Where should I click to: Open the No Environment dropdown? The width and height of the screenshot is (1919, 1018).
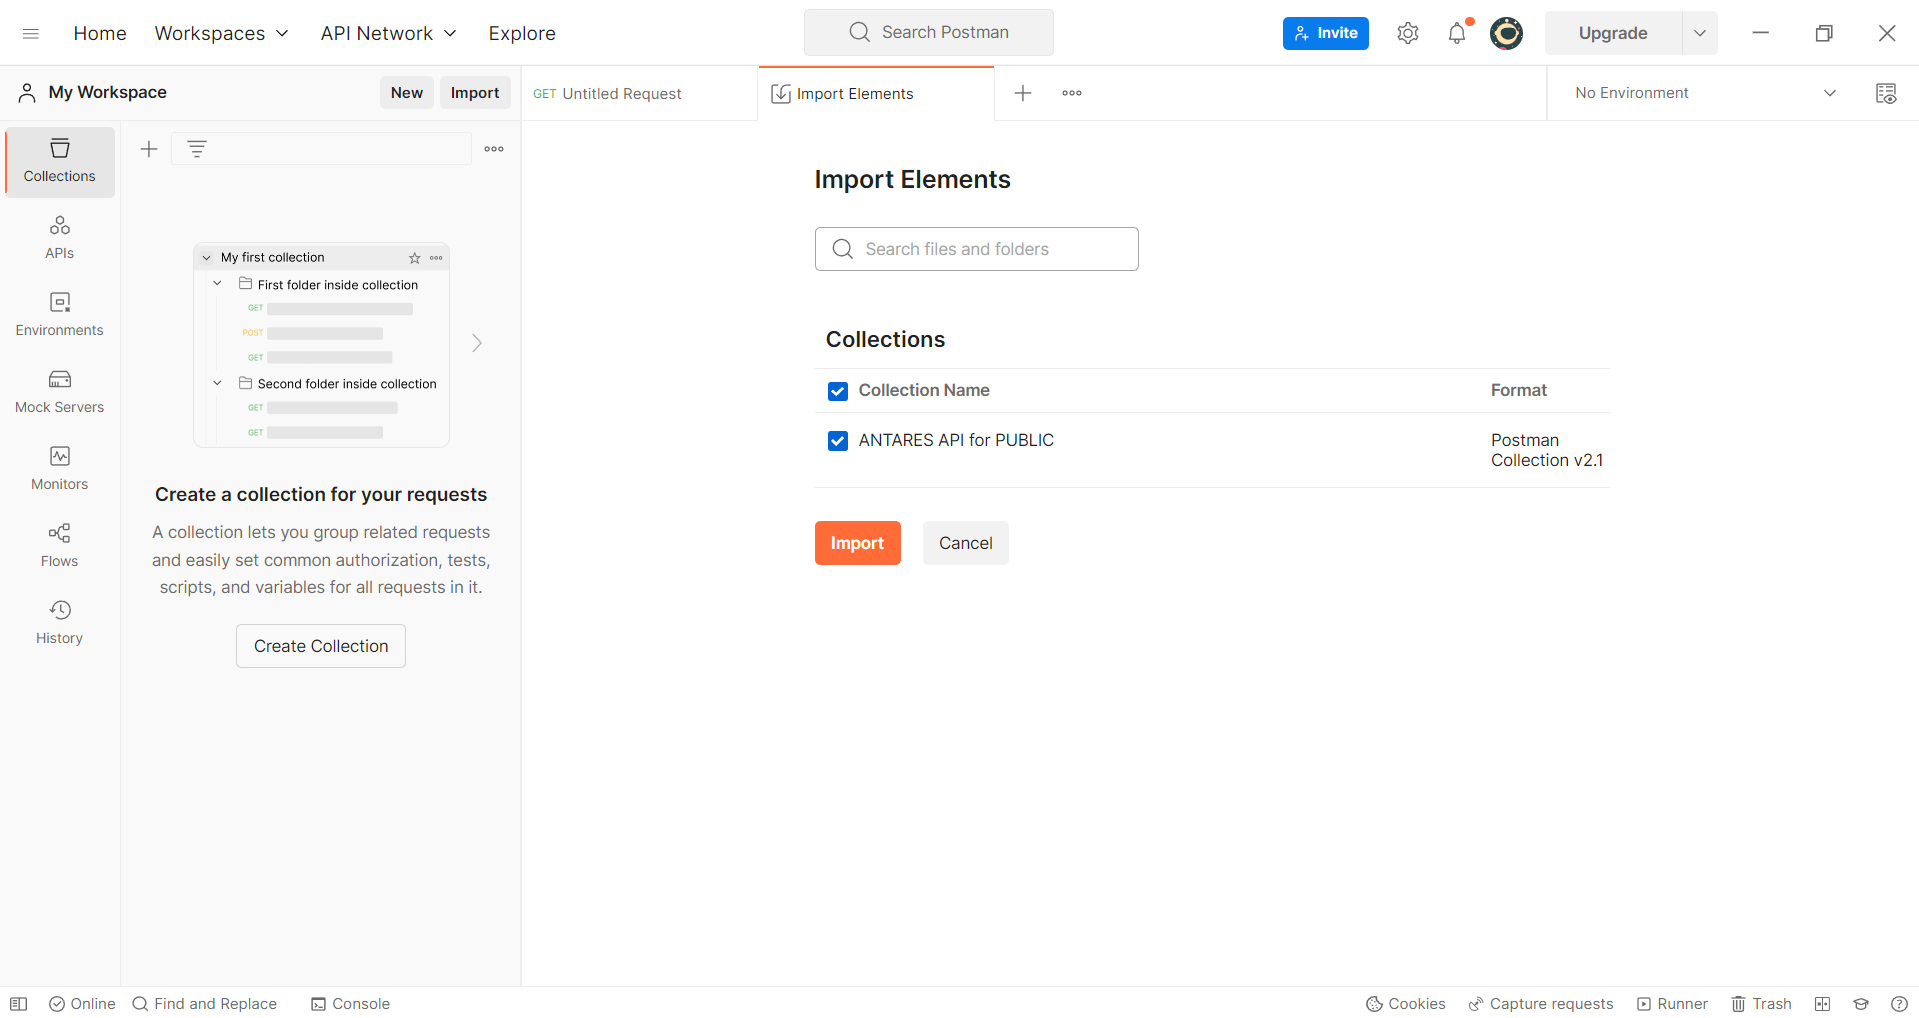point(1705,93)
